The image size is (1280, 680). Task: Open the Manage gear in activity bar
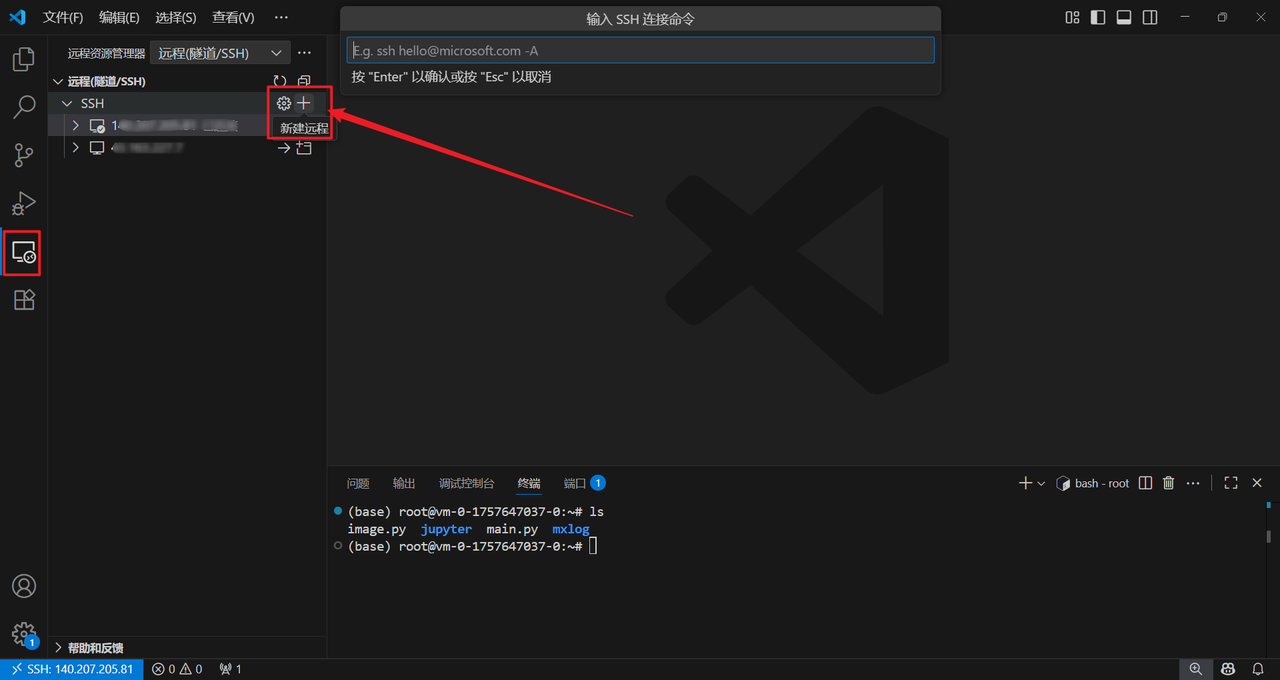pos(24,634)
